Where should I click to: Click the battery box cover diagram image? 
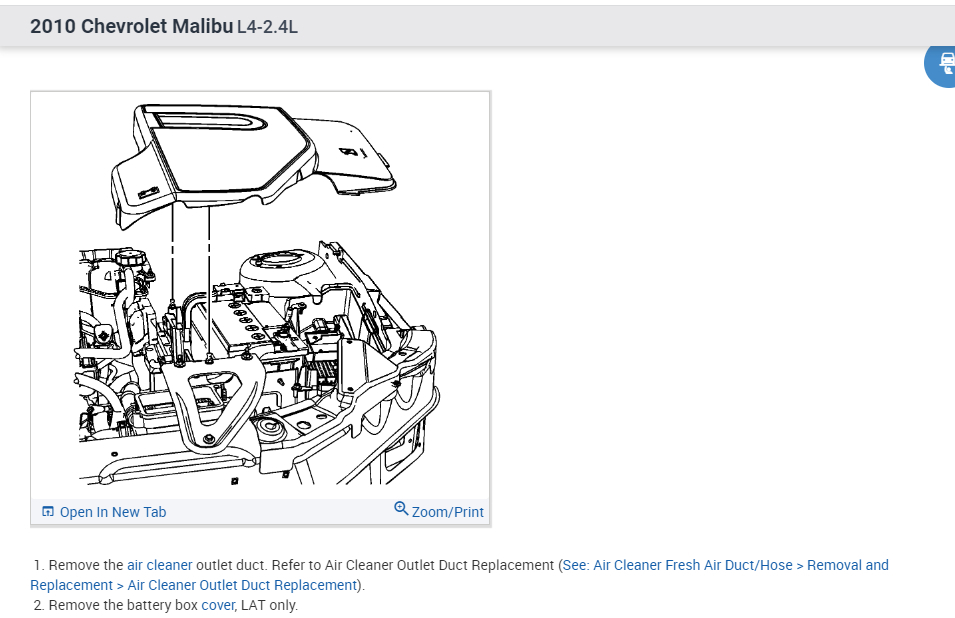[x=260, y=295]
